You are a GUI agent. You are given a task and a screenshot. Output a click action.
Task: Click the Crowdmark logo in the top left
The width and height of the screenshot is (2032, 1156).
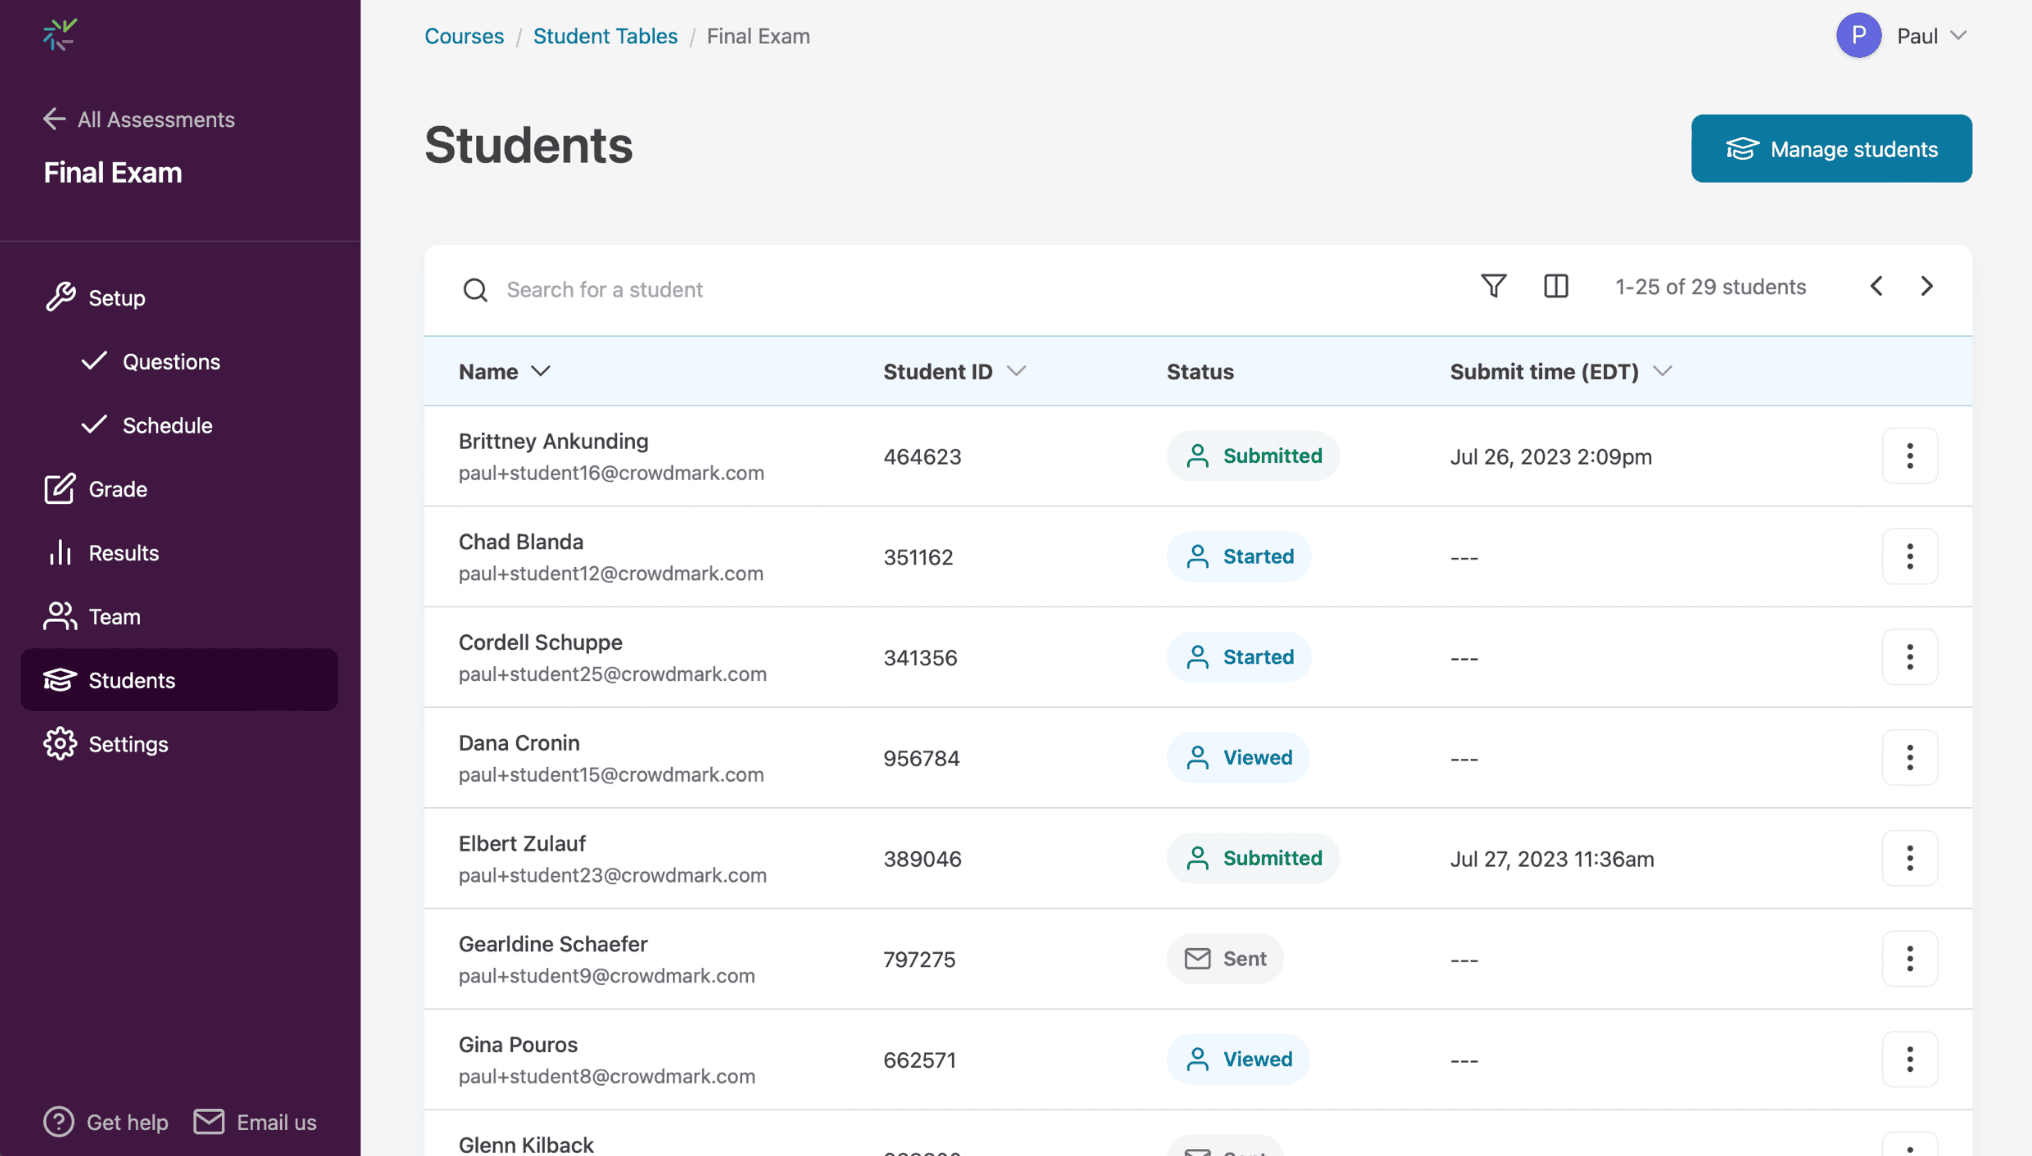pyautogui.click(x=60, y=34)
